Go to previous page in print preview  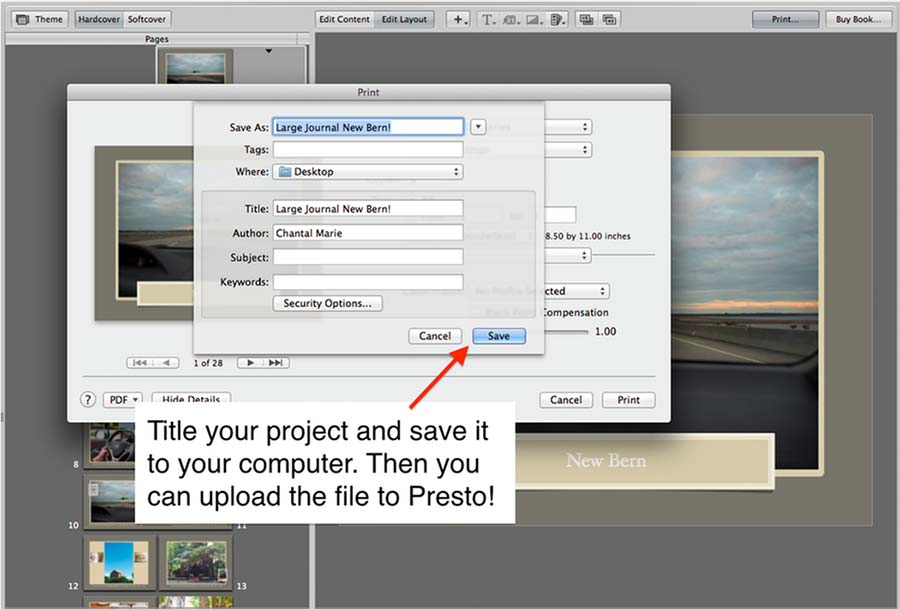click(x=166, y=362)
